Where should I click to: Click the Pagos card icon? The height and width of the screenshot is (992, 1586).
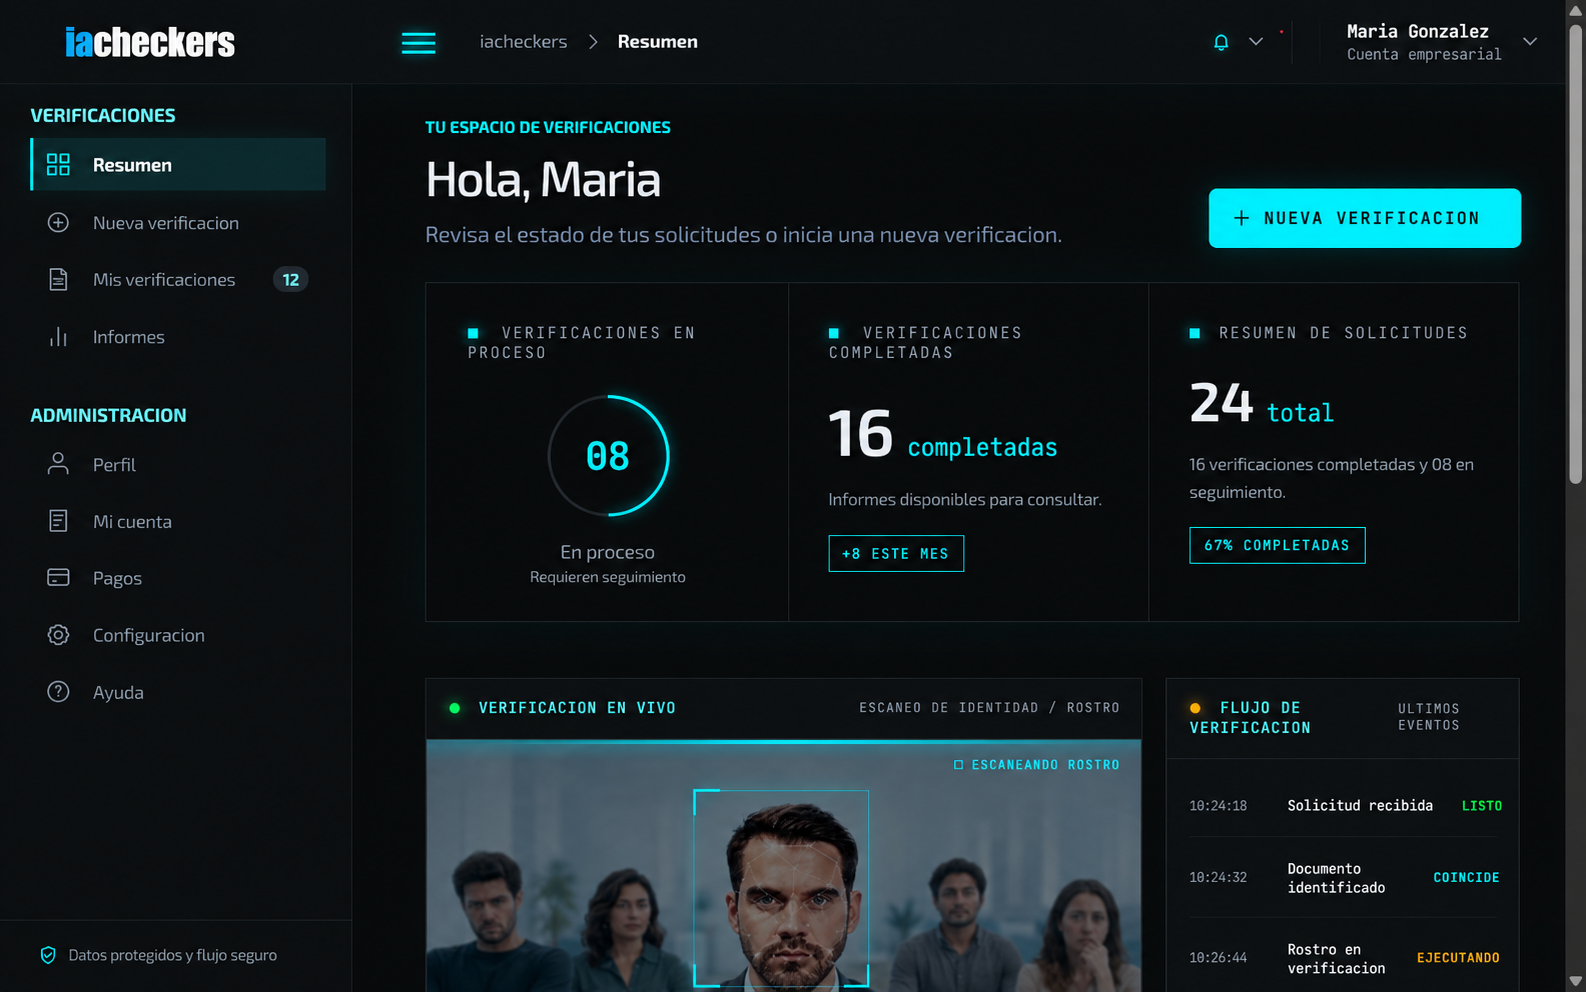point(58,578)
